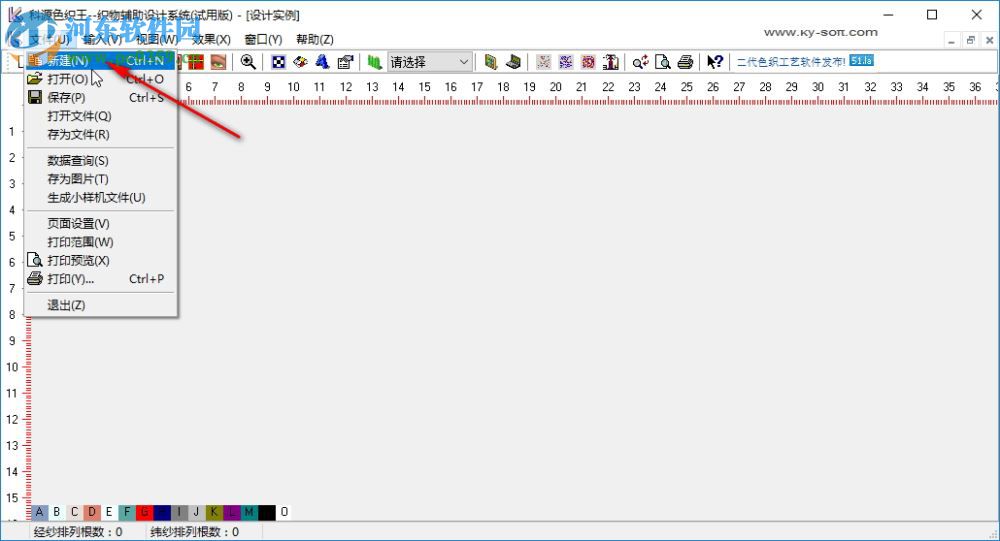Viewport: 1000px width, 541px height.
Task: Minimize the inner document window
Action: pyautogui.click(x=952, y=40)
